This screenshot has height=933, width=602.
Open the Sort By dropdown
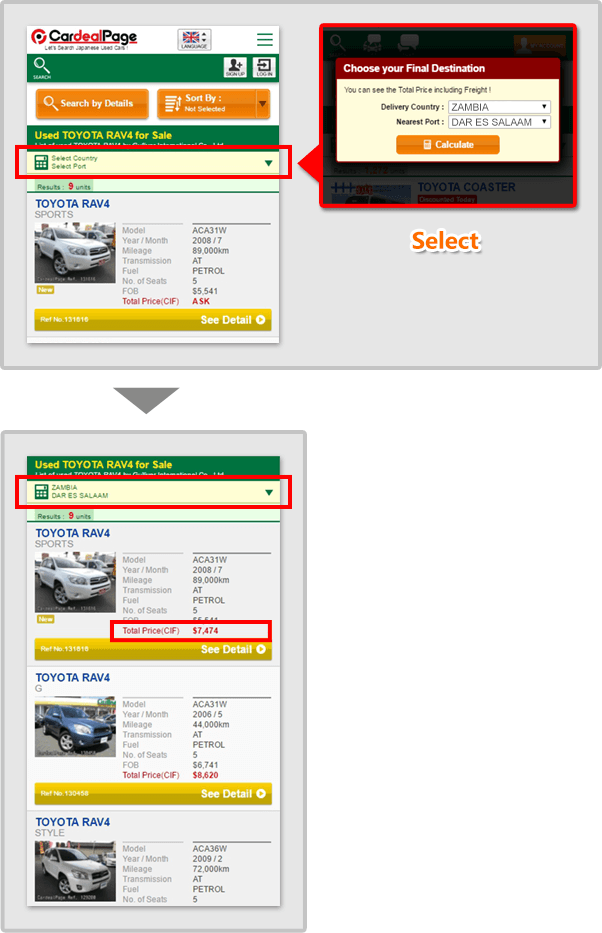[x=214, y=104]
